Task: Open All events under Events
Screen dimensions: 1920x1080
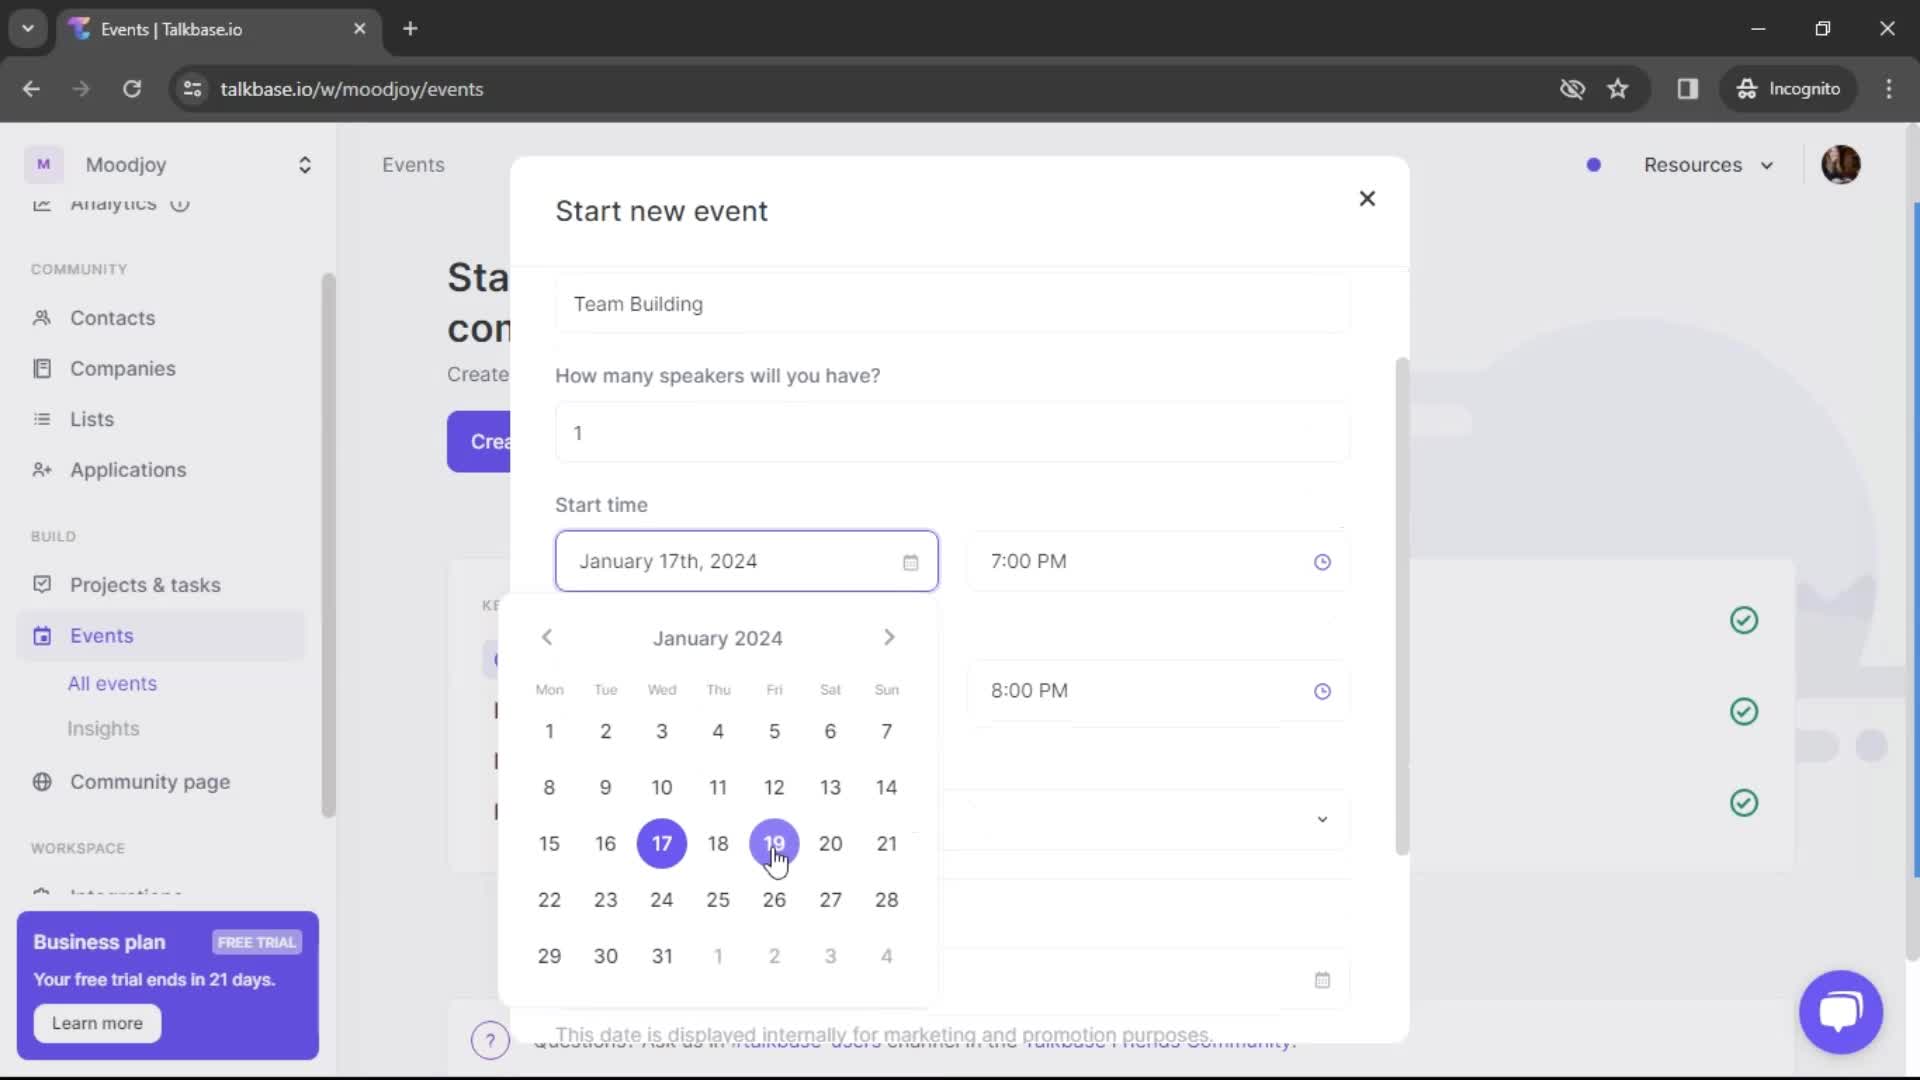Action: [x=111, y=684]
